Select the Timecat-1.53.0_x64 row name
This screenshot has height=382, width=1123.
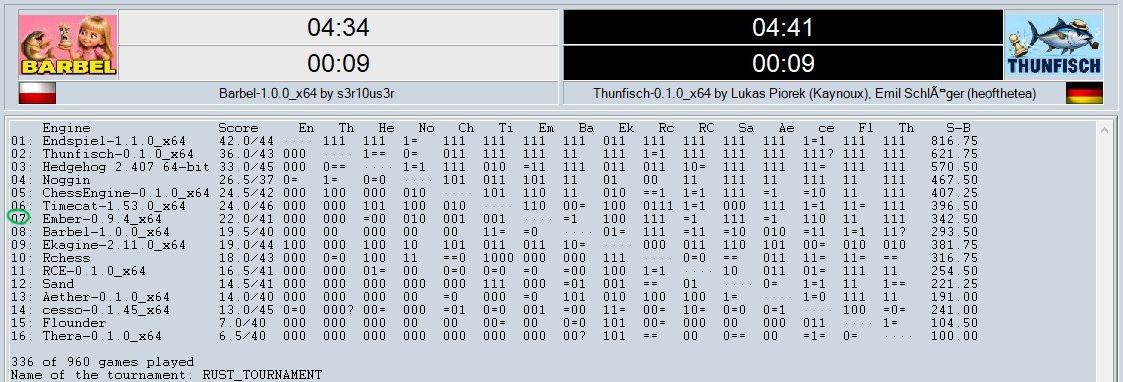[x=114, y=206]
